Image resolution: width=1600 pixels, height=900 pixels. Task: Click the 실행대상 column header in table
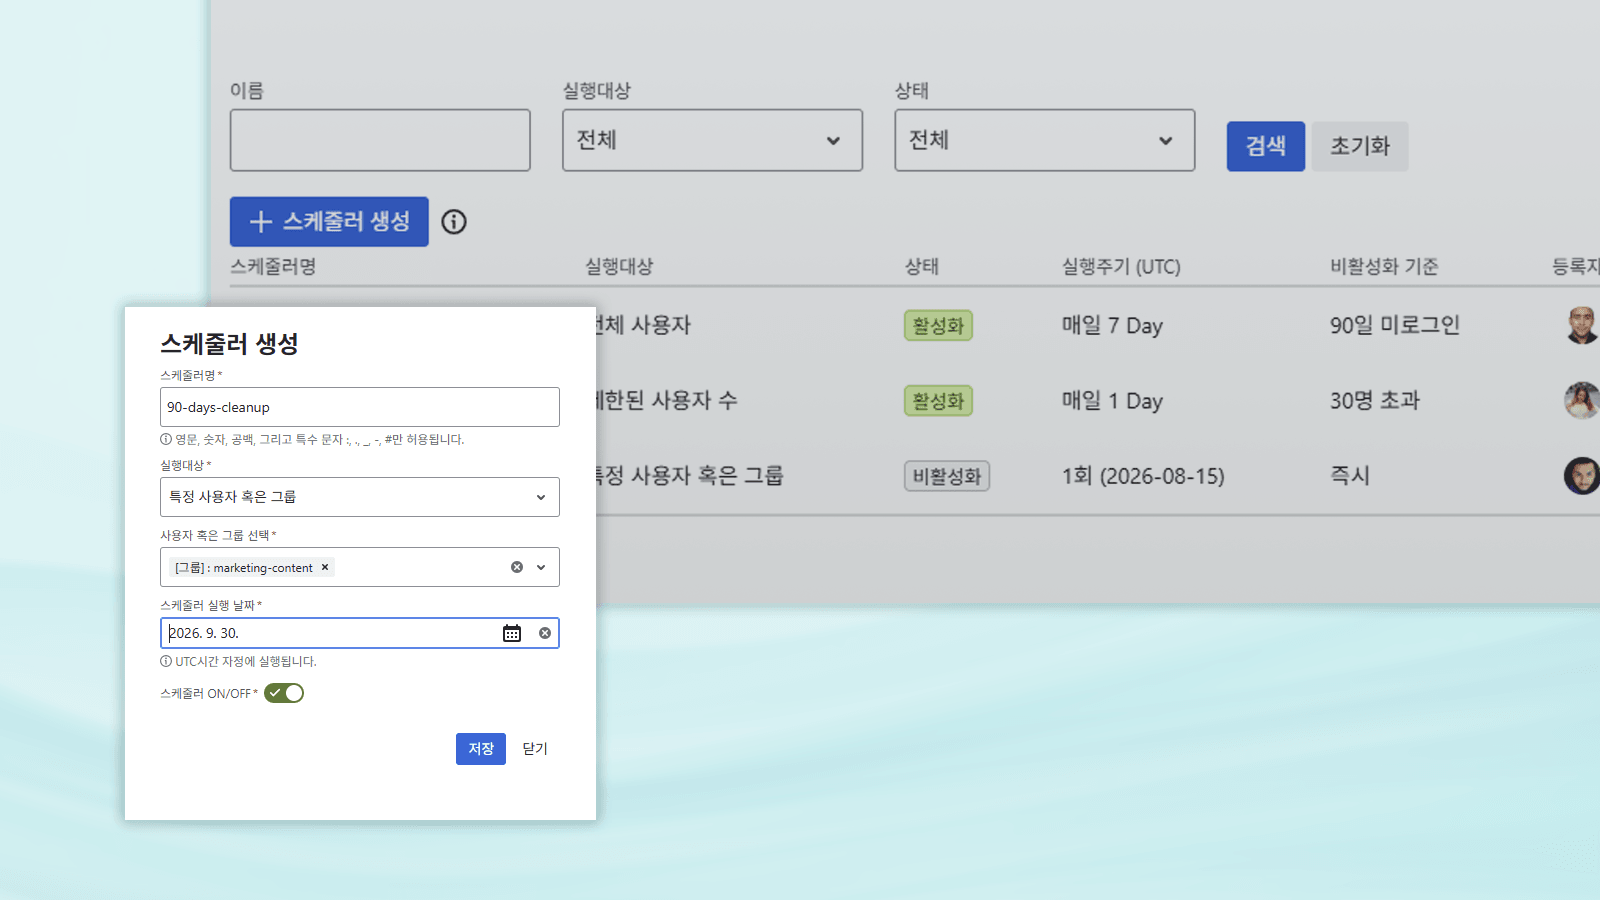tap(619, 267)
